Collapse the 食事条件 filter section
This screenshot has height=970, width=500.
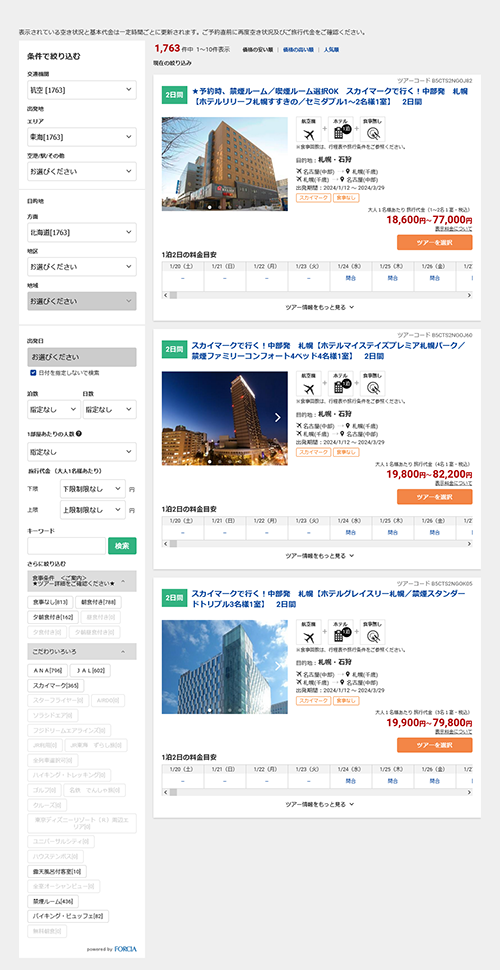point(82,582)
